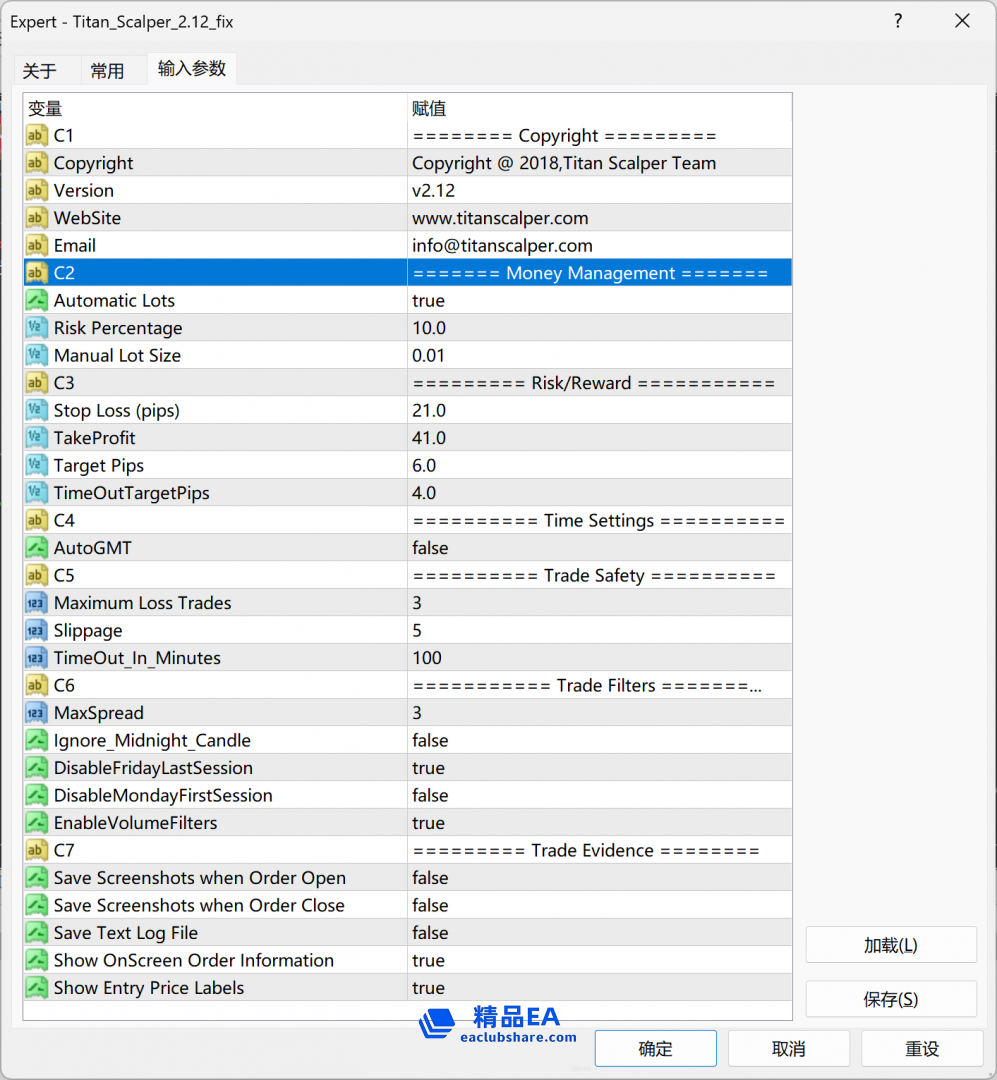Toggle DisableFridayLastSession true value
997x1080 pixels.
coord(598,768)
